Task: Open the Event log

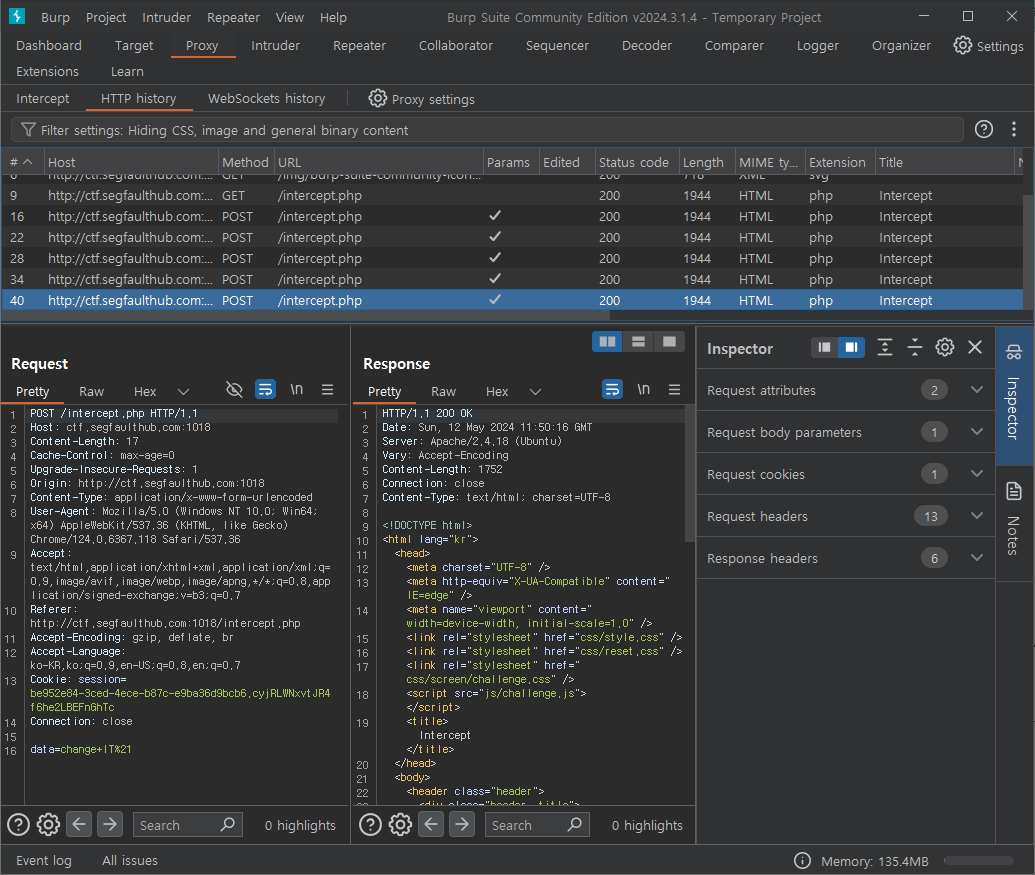Action: click(44, 860)
